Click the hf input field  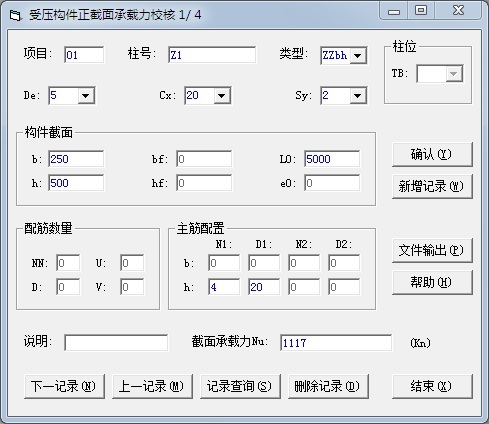click(x=204, y=183)
